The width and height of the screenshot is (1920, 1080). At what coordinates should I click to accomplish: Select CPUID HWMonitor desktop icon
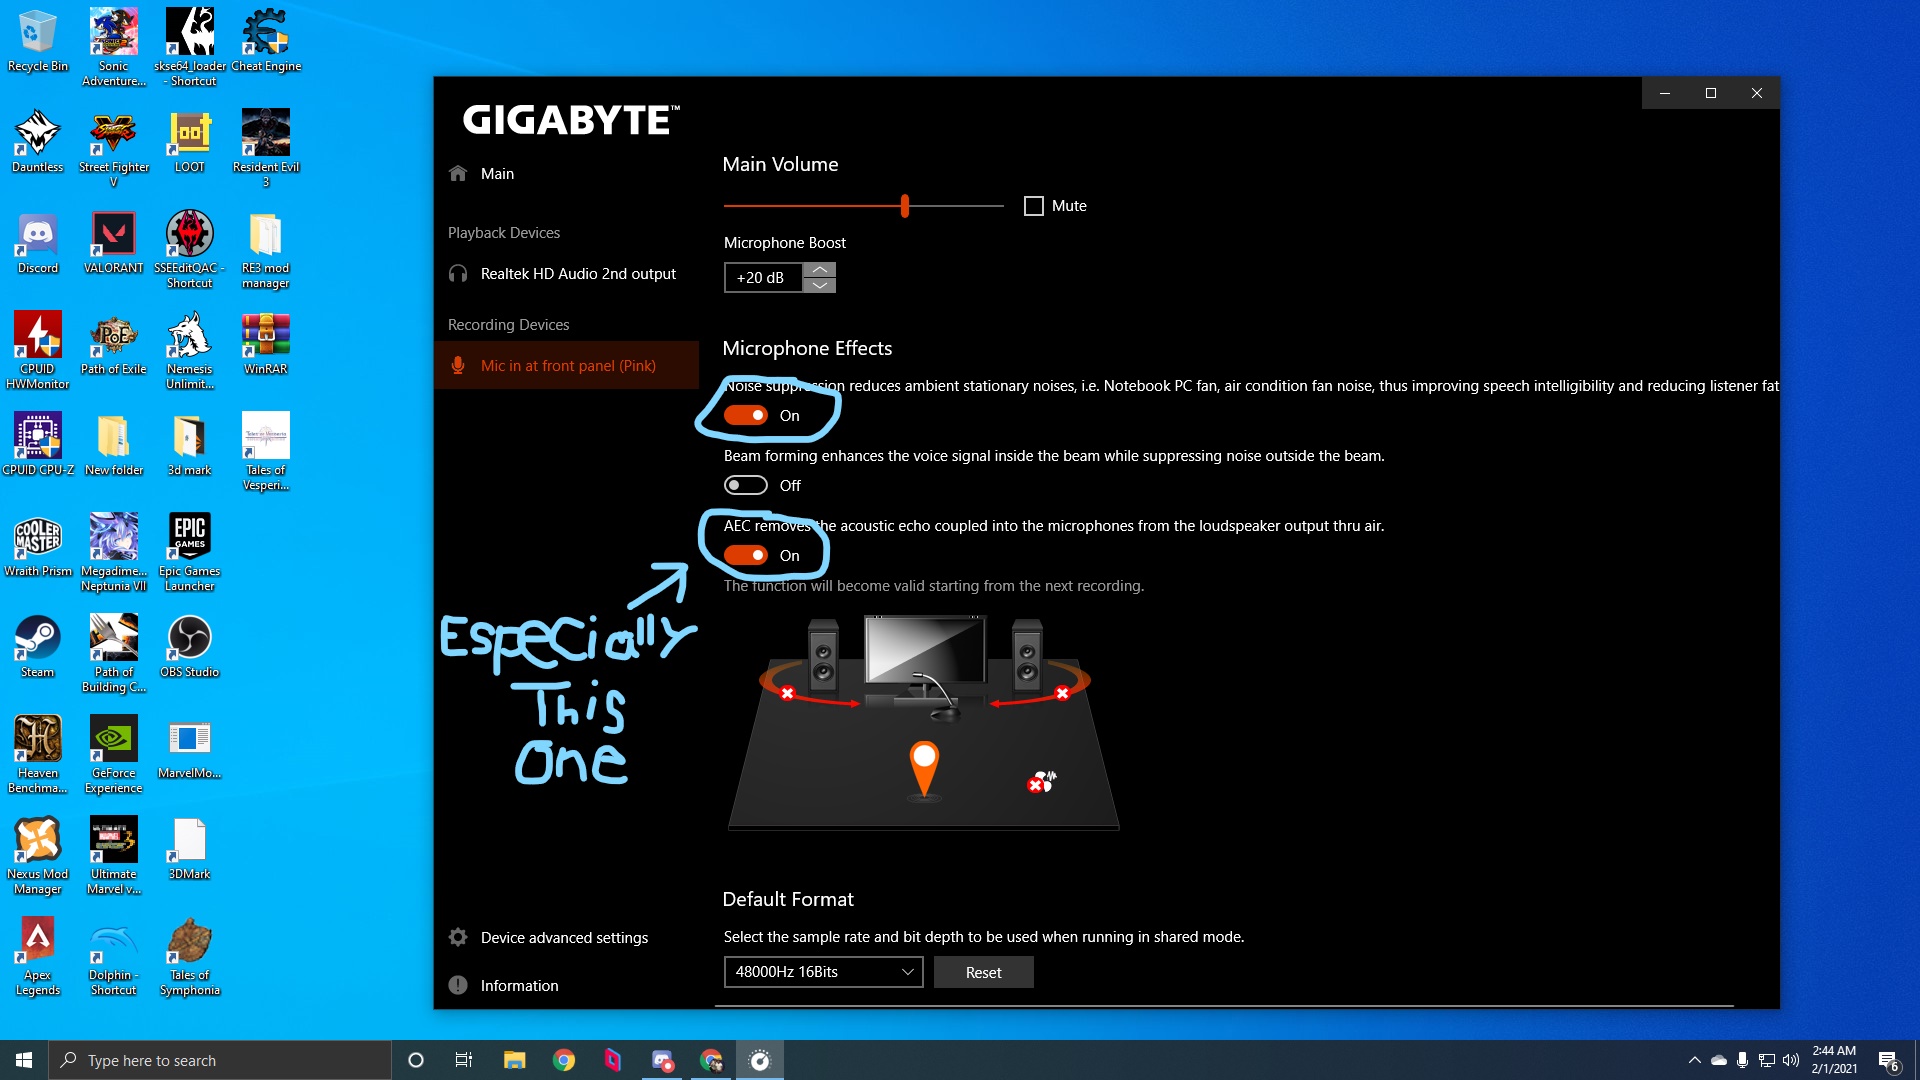tap(38, 350)
